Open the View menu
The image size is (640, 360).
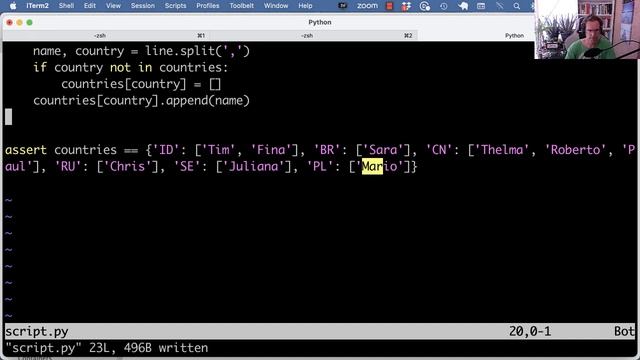[x=113, y=6]
